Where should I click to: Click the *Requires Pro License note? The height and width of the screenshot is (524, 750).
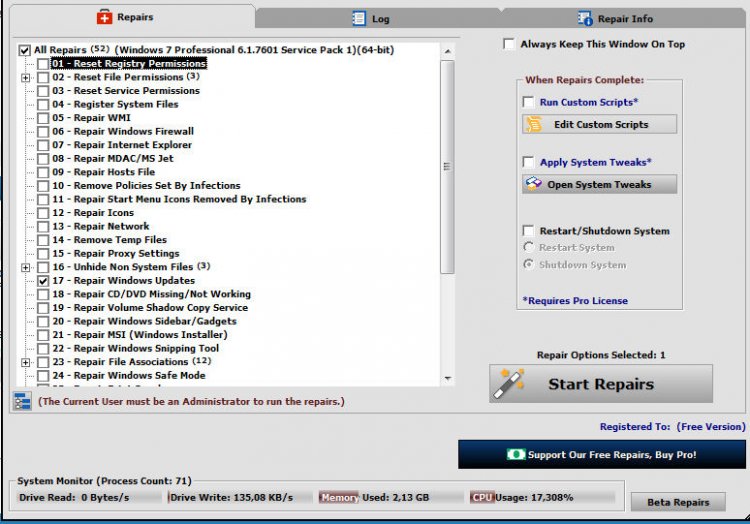[x=575, y=301]
